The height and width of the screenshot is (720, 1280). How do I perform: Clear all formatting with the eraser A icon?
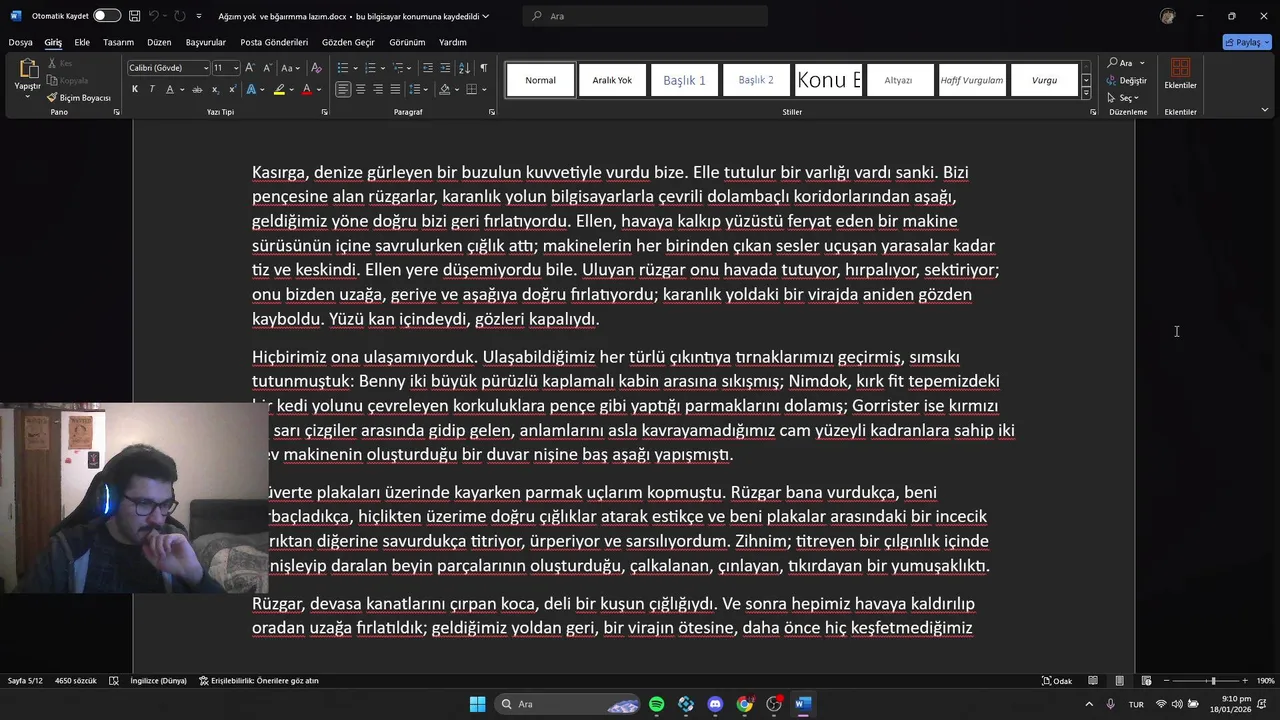316,68
